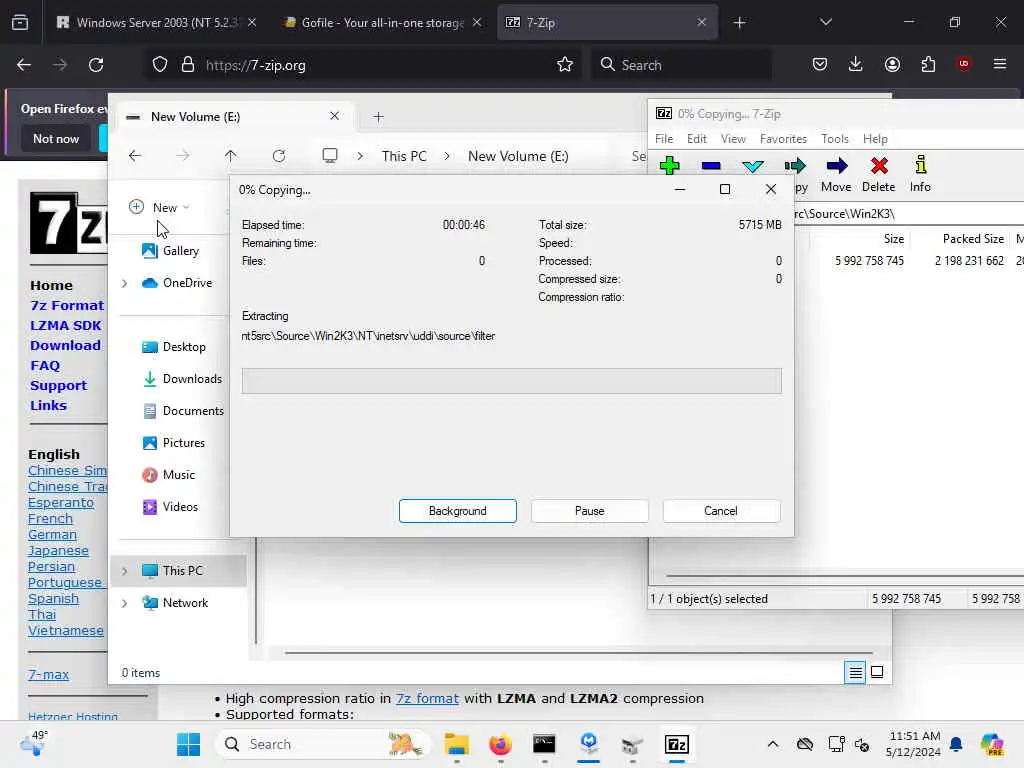Click horizontal scrollbar in File Explorer
This screenshot has width=1024, height=768.
pyautogui.click(x=579, y=652)
